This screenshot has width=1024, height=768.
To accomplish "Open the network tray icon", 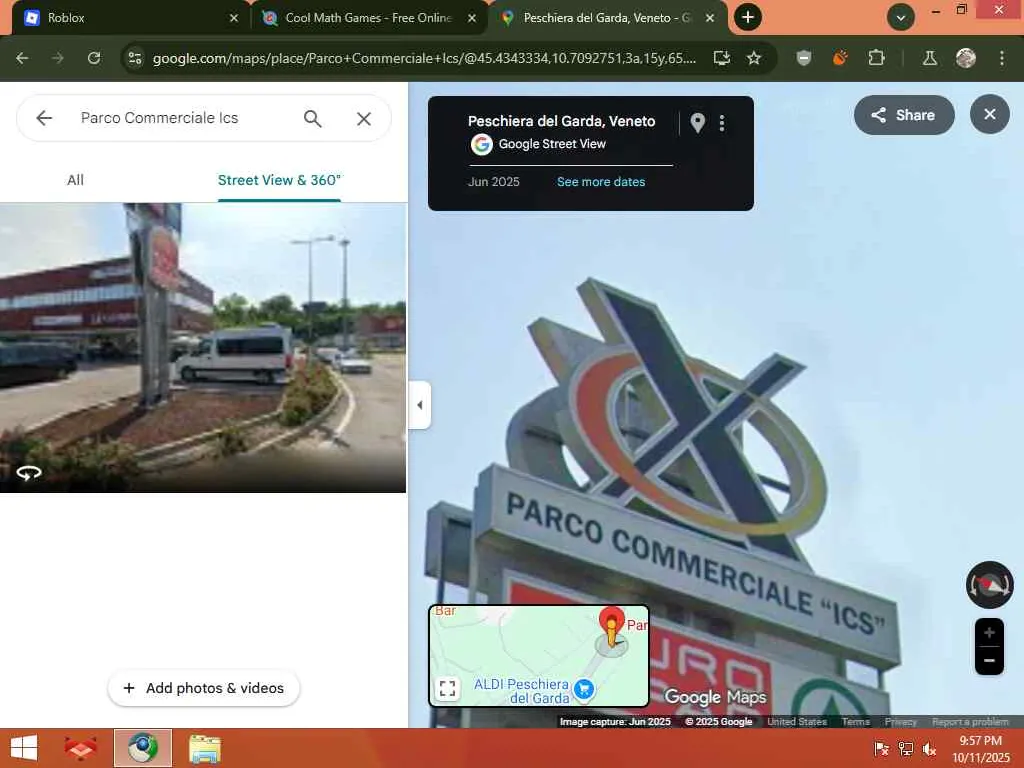I will point(906,749).
